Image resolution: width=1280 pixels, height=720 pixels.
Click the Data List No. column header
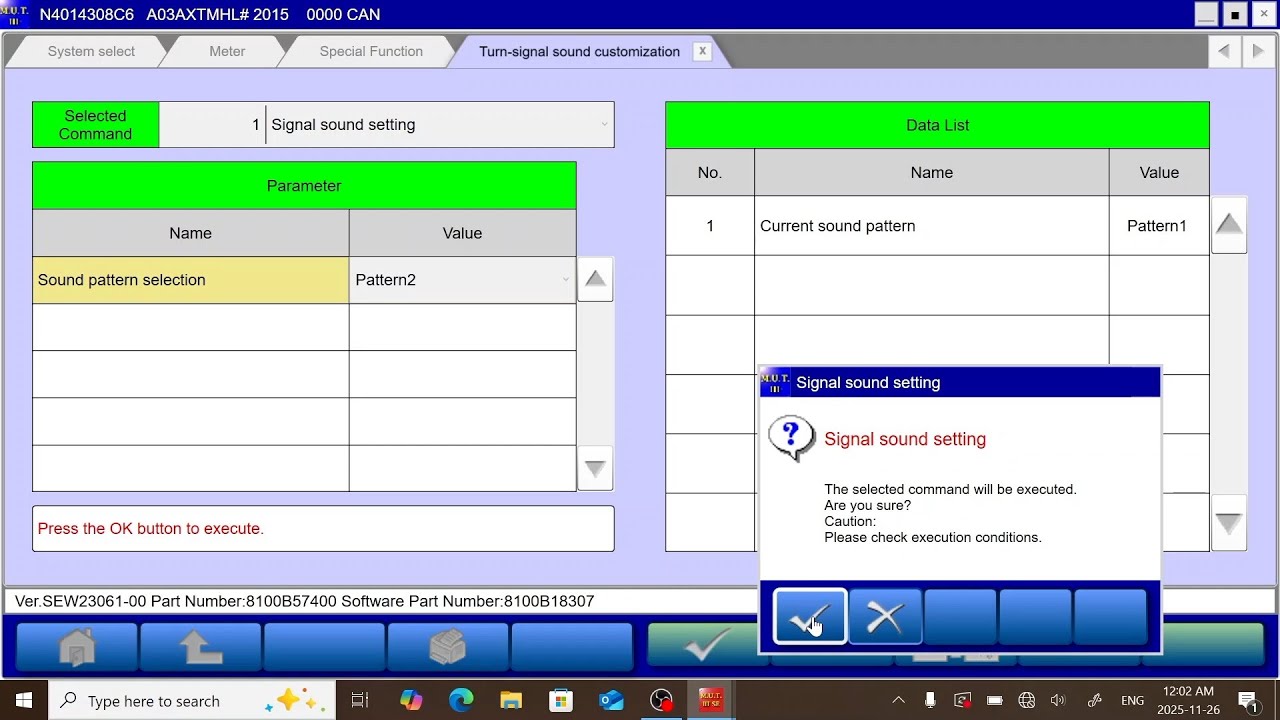[x=710, y=172]
